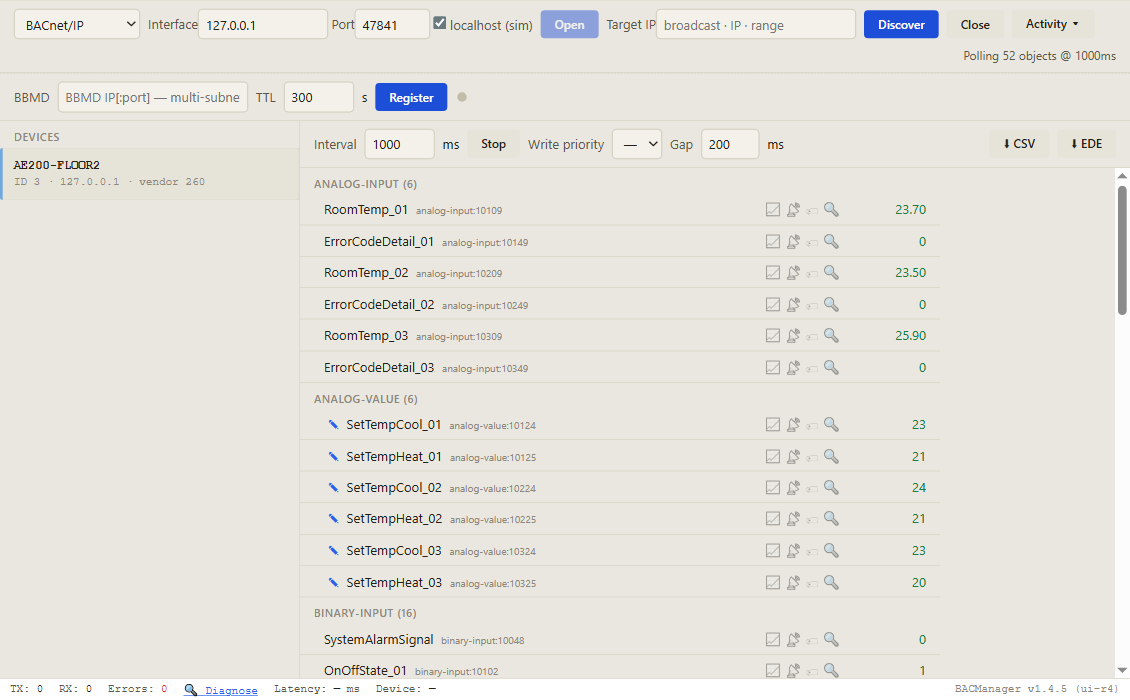
Task: Click the satellite dish icon for RoomTemp_01
Action: (793, 210)
